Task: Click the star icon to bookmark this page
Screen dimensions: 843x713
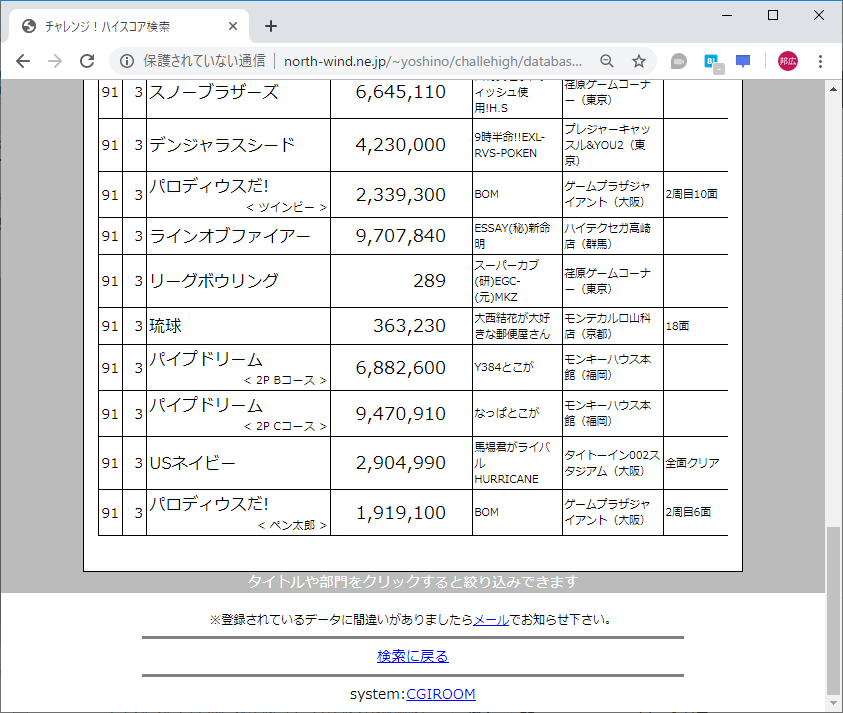Action: click(x=637, y=61)
